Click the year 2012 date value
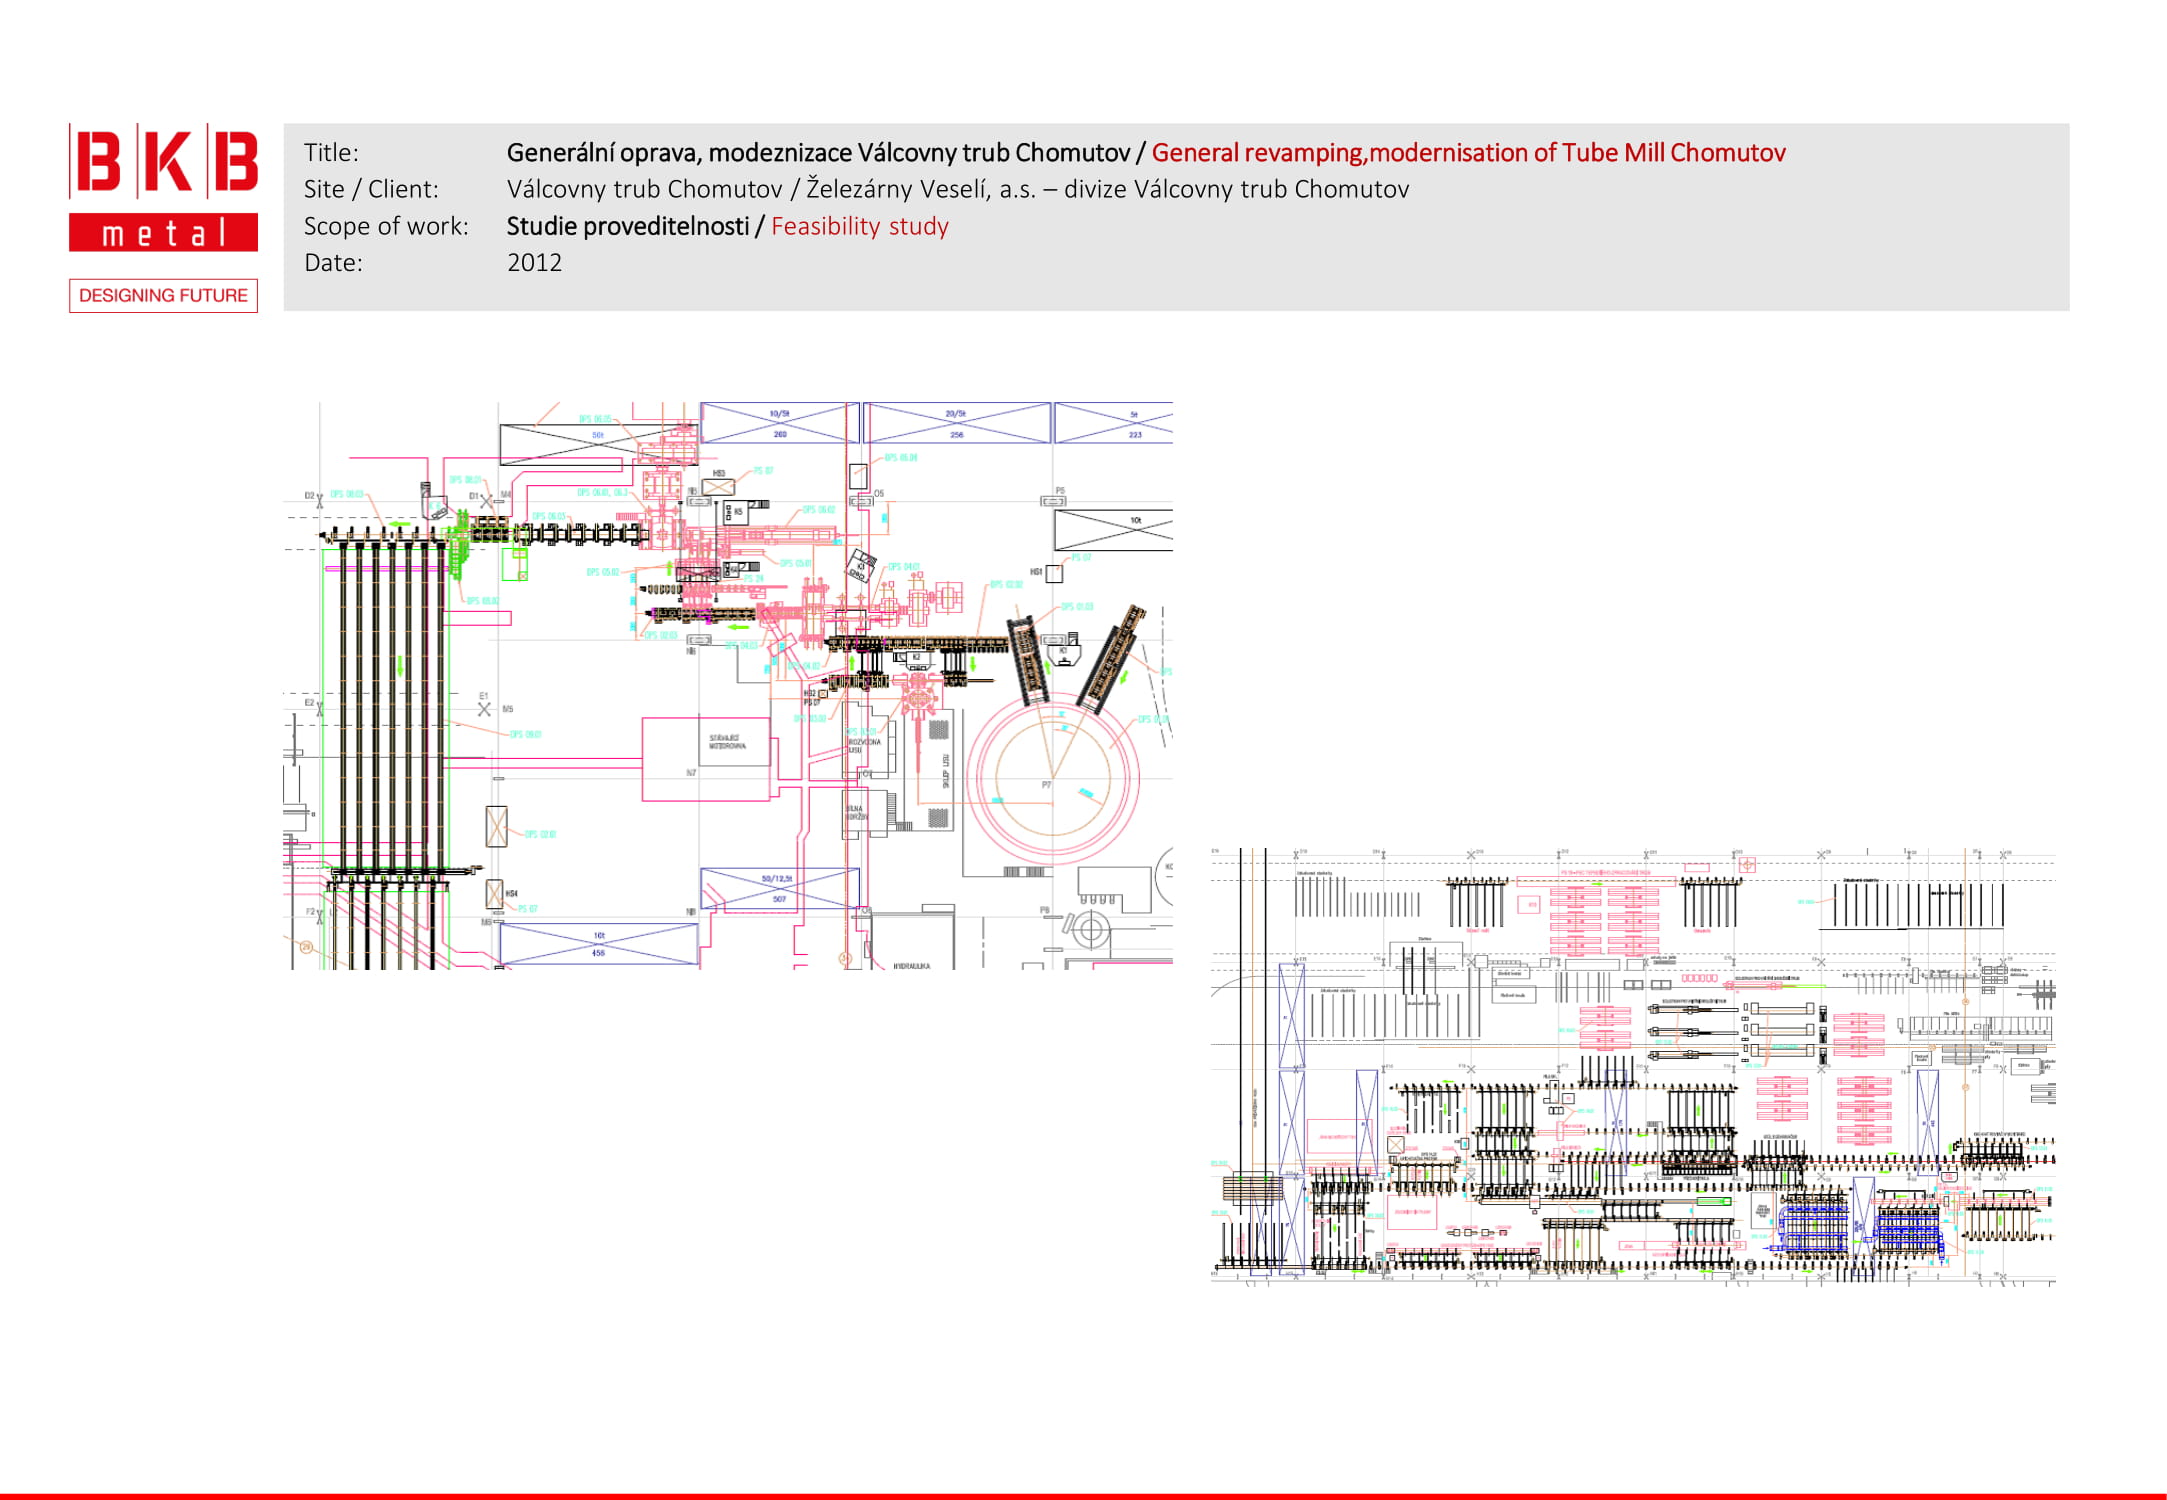The width and height of the screenshot is (2167, 1500). (x=534, y=263)
